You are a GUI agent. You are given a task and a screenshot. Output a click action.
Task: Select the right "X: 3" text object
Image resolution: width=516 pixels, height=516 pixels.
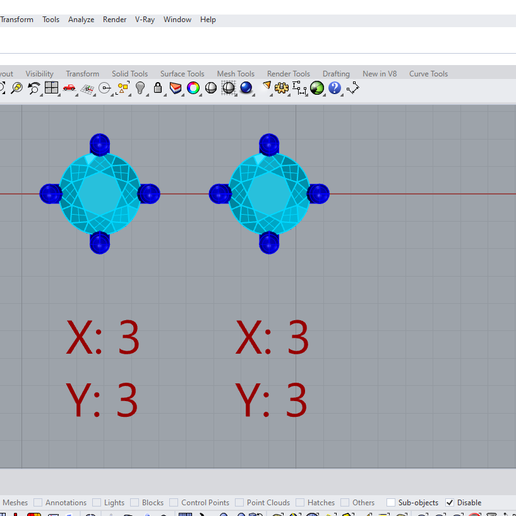pyautogui.click(x=272, y=337)
